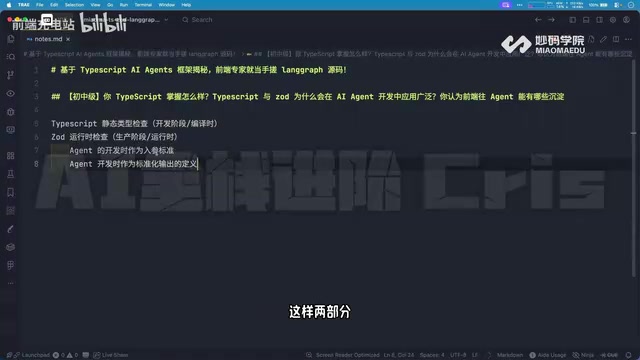Screen dimensions: 640x360
Task: Open the Help menu
Action: [x=186, y=5]
